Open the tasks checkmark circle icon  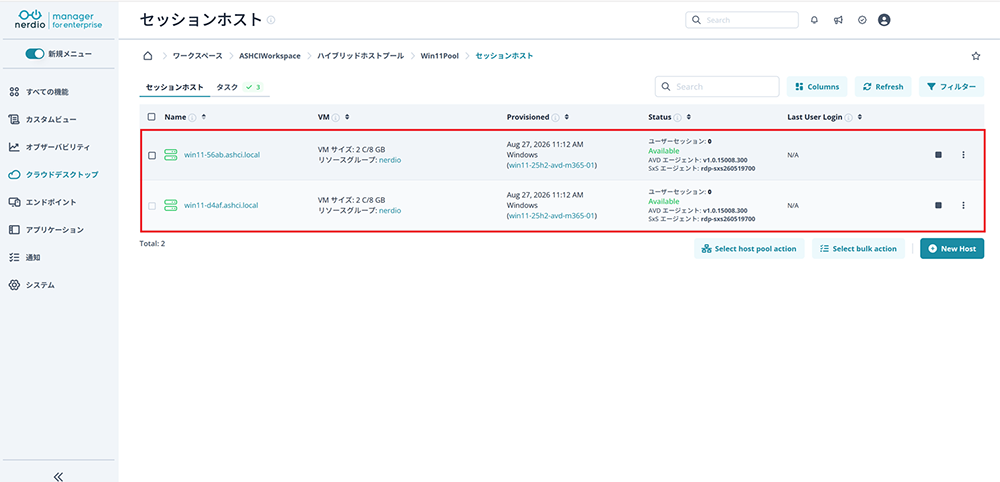[862, 20]
